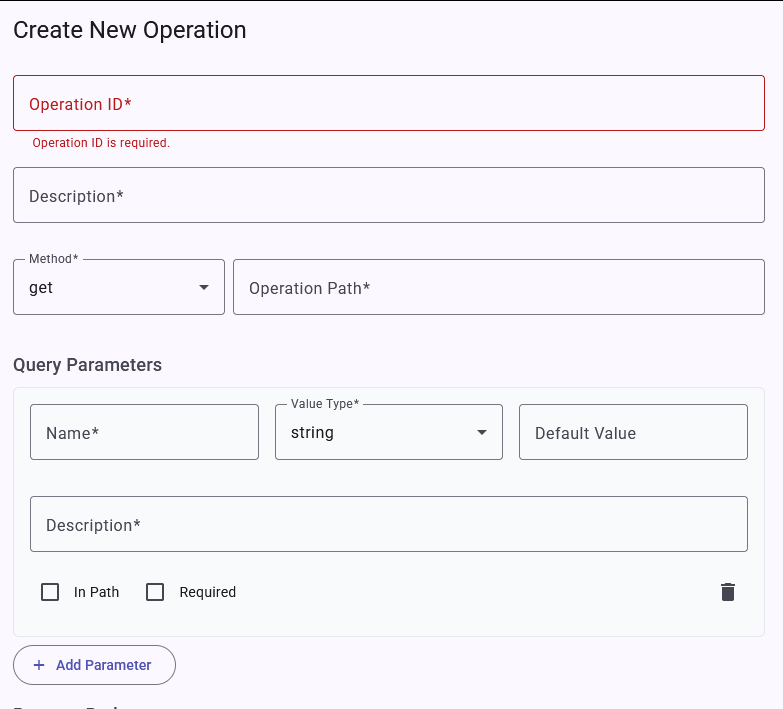Image resolution: width=783 pixels, height=709 pixels.
Task: Click the operation Description field
Action: (389, 195)
